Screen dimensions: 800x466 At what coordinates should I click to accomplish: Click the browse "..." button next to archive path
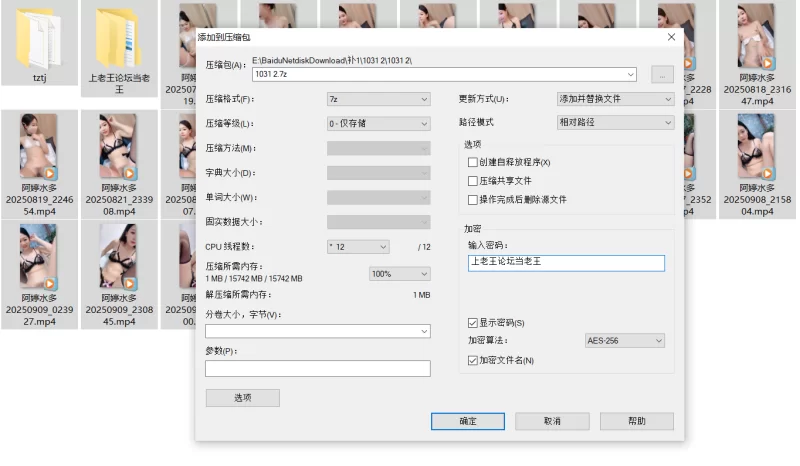tap(661, 74)
